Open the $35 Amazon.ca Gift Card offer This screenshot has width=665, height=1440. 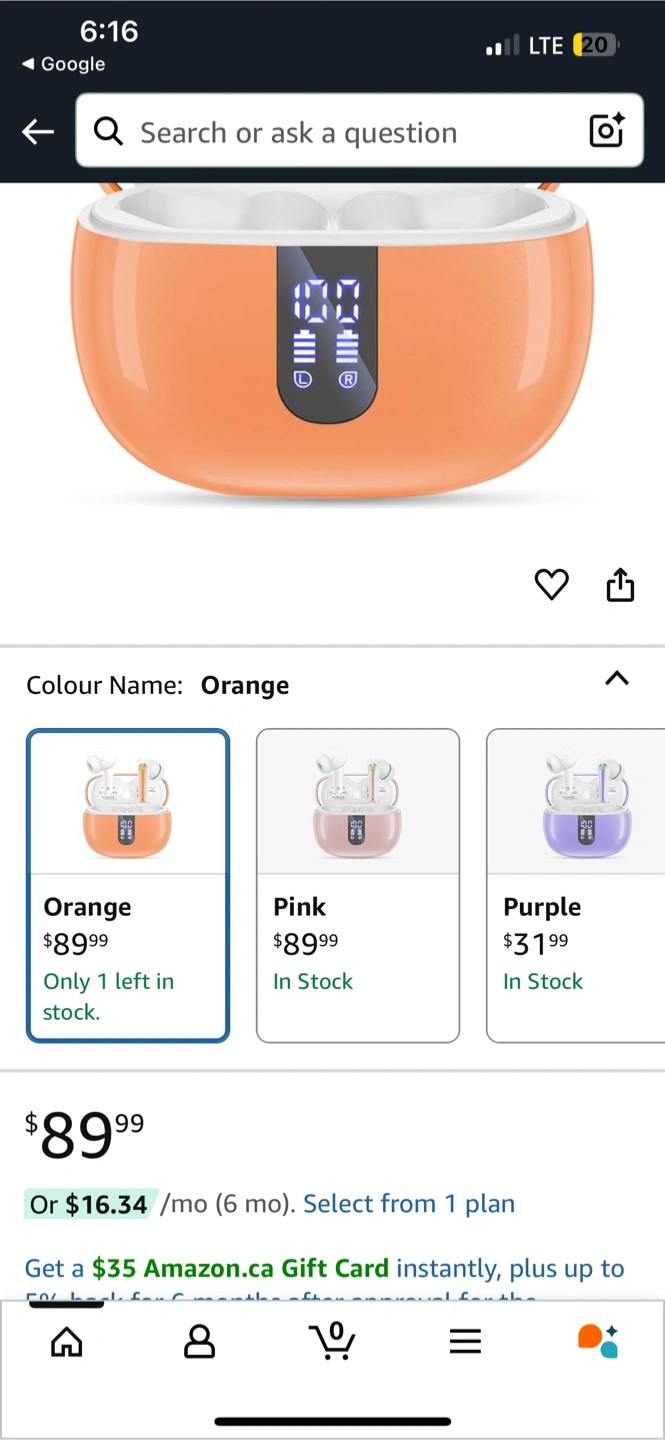[x=240, y=1269]
